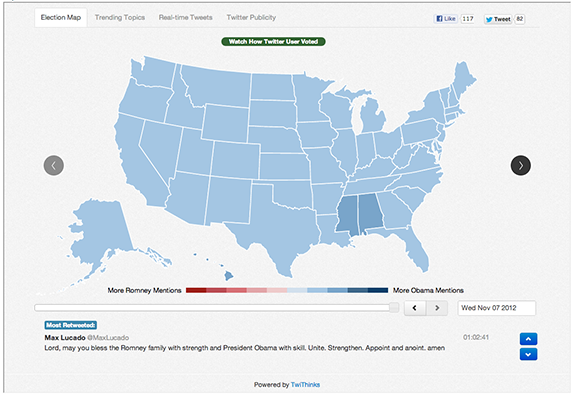Click the date field Wed Nov 07 2012

[497, 308]
